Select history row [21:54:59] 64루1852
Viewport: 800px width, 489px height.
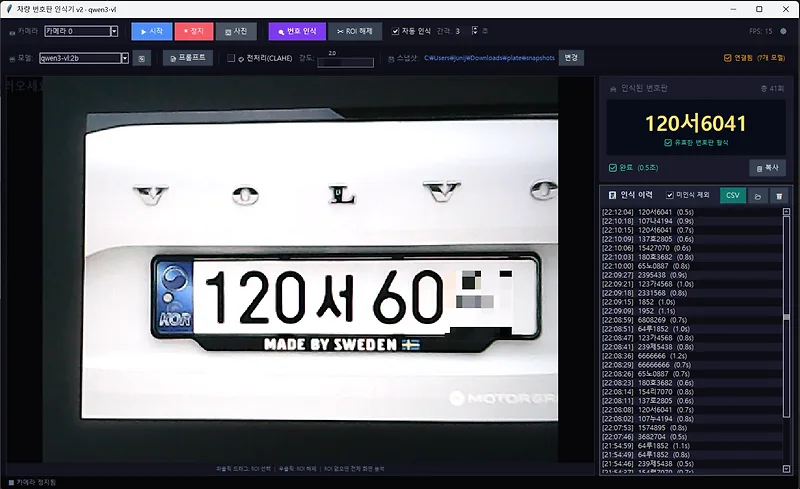691,446
